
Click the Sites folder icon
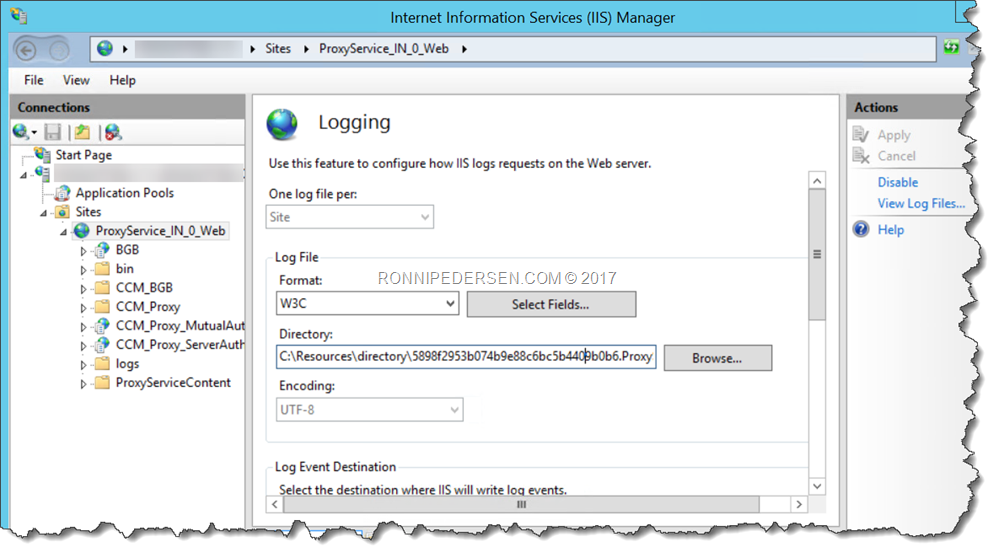62,211
